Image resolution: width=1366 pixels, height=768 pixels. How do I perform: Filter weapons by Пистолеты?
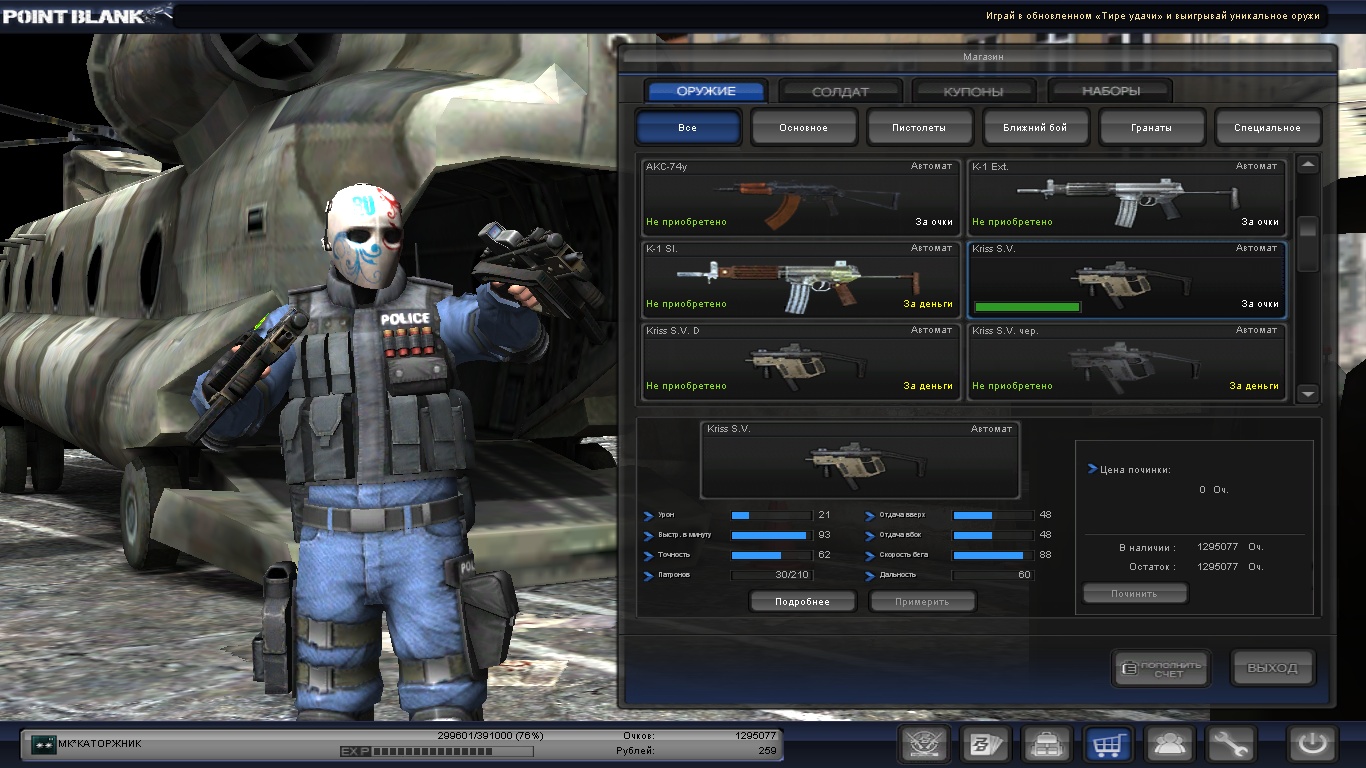point(920,127)
